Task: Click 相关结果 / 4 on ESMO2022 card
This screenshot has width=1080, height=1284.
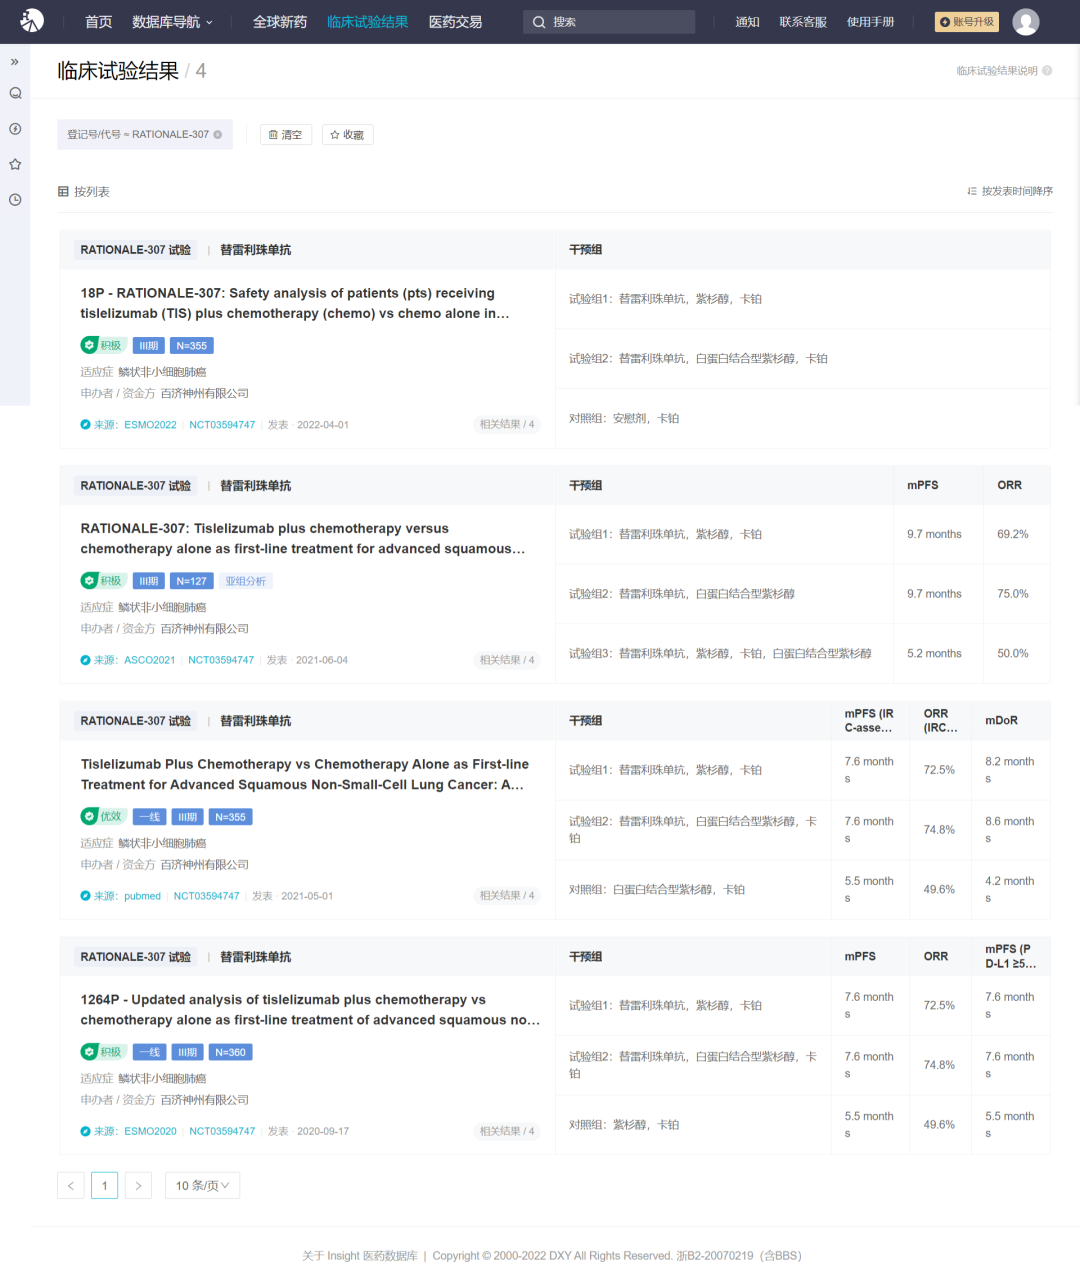Action: click(507, 425)
